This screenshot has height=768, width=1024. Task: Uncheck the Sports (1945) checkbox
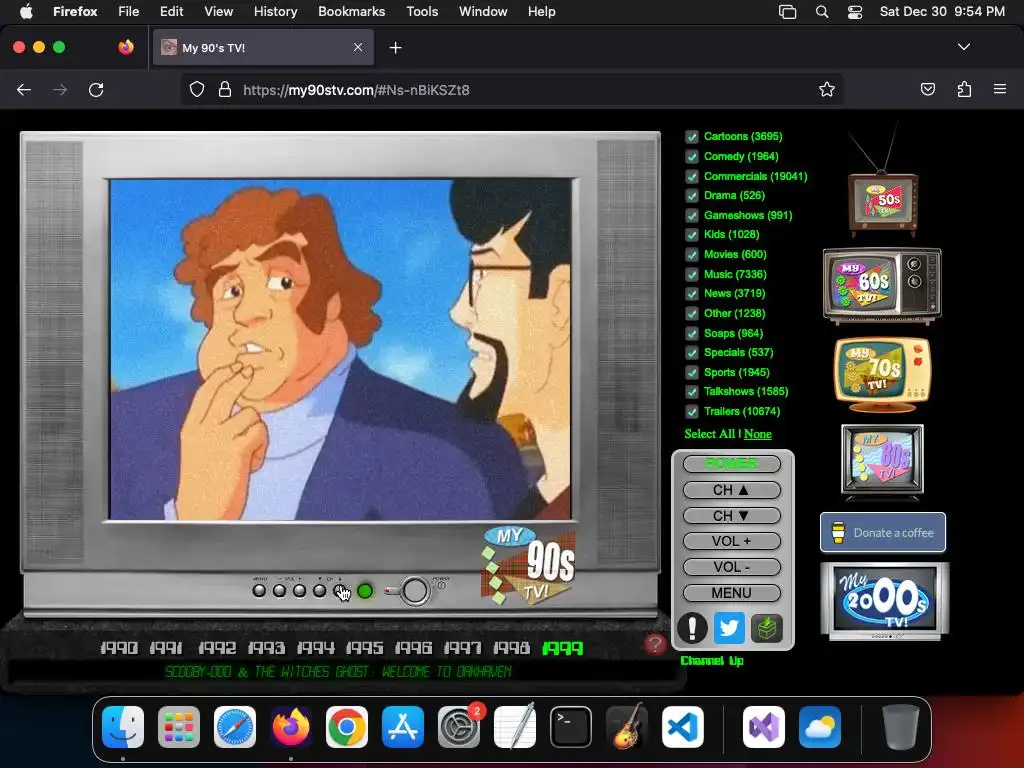[692, 372]
